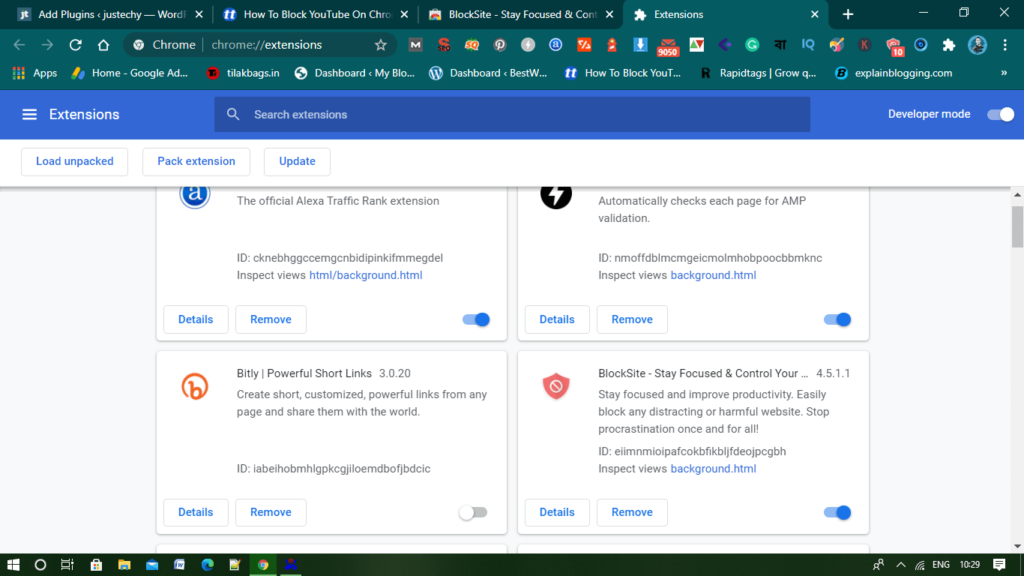Open the extension with red badge 10
Viewport: 1024px width, 576px height.
[x=893, y=46]
